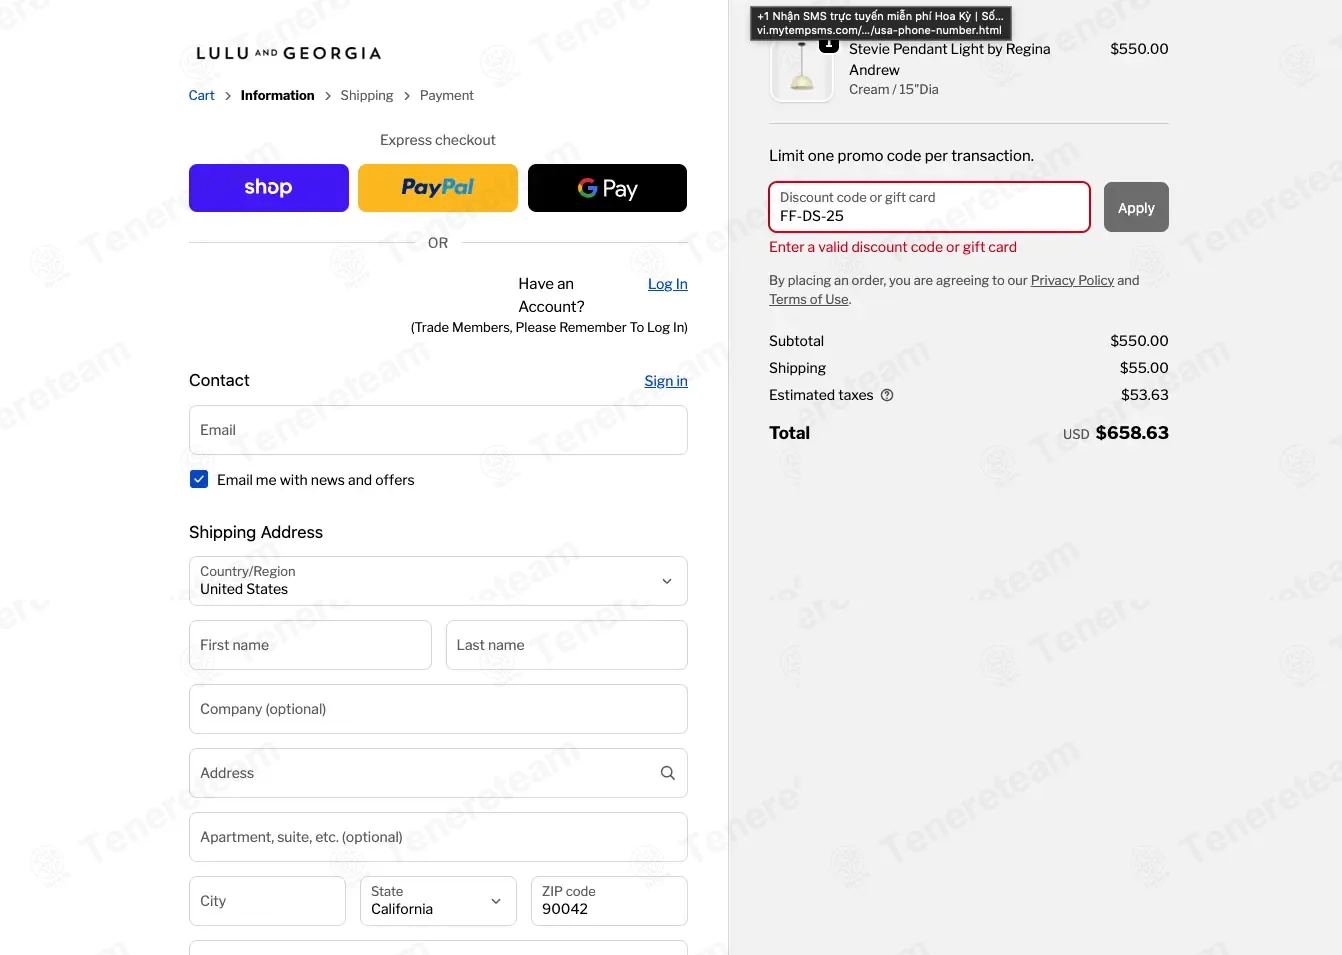Click the Limit one promo code notice

[901, 156]
